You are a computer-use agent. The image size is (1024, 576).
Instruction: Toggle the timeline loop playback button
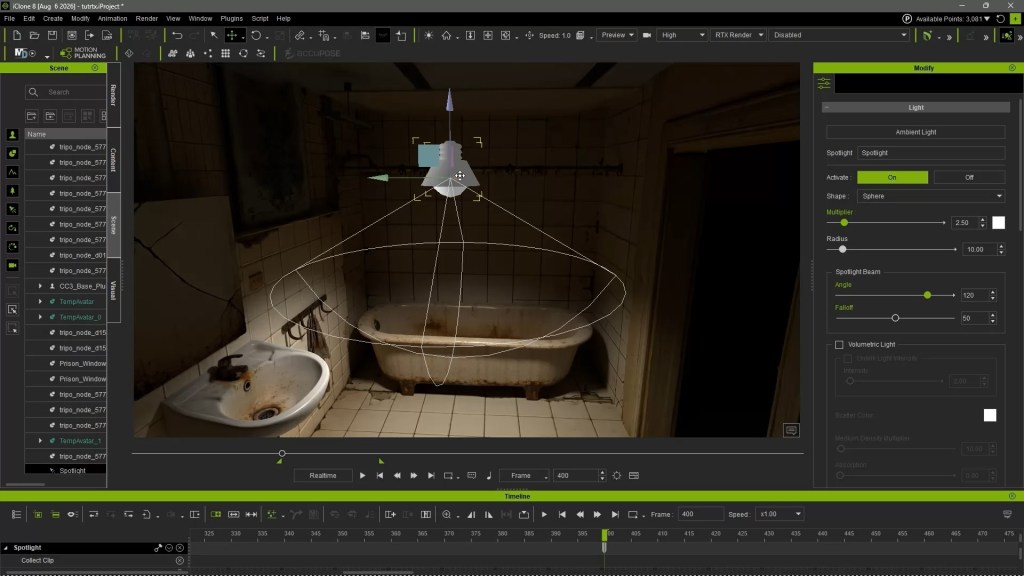[x=632, y=515]
